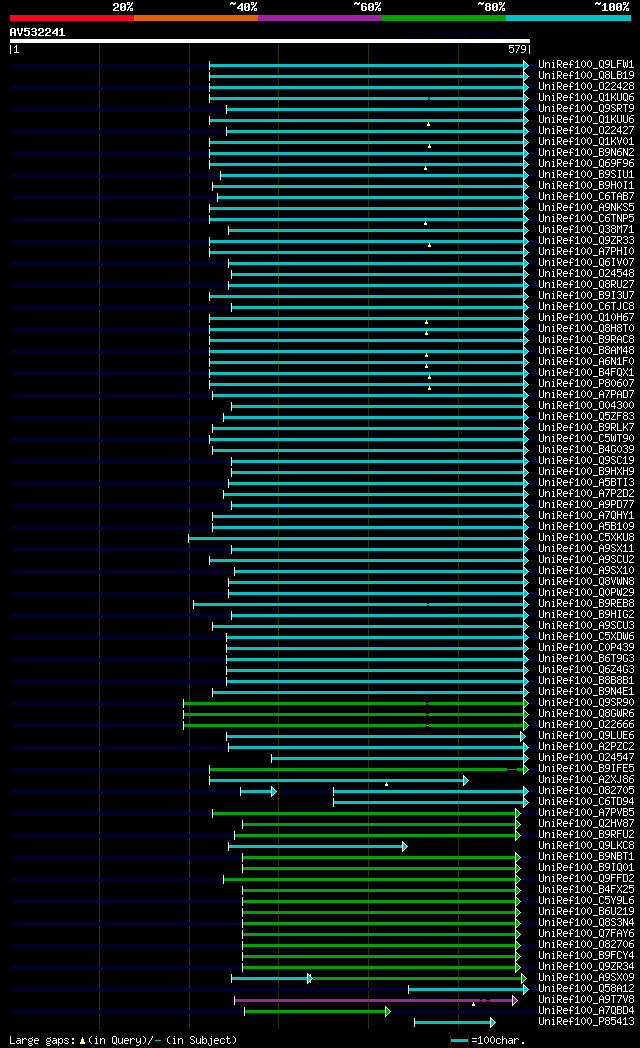The height and width of the screenshot is (1048, 640).
Task: Click the UniRef100_Q9LKC8 hit name
Action: [x=586, y=846]
